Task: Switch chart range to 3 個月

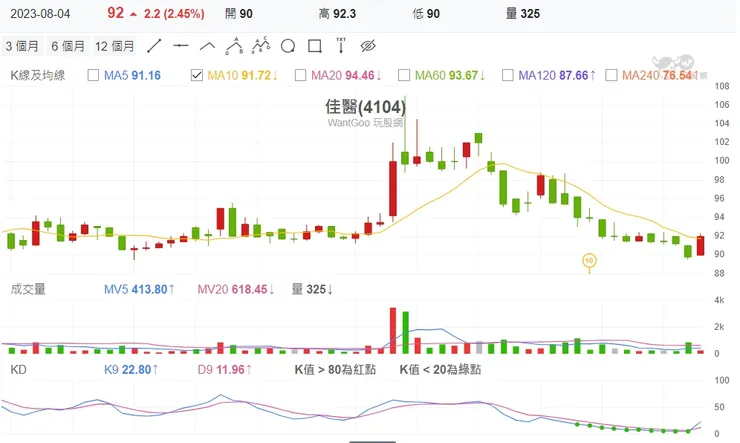Action: coord(22,46)
